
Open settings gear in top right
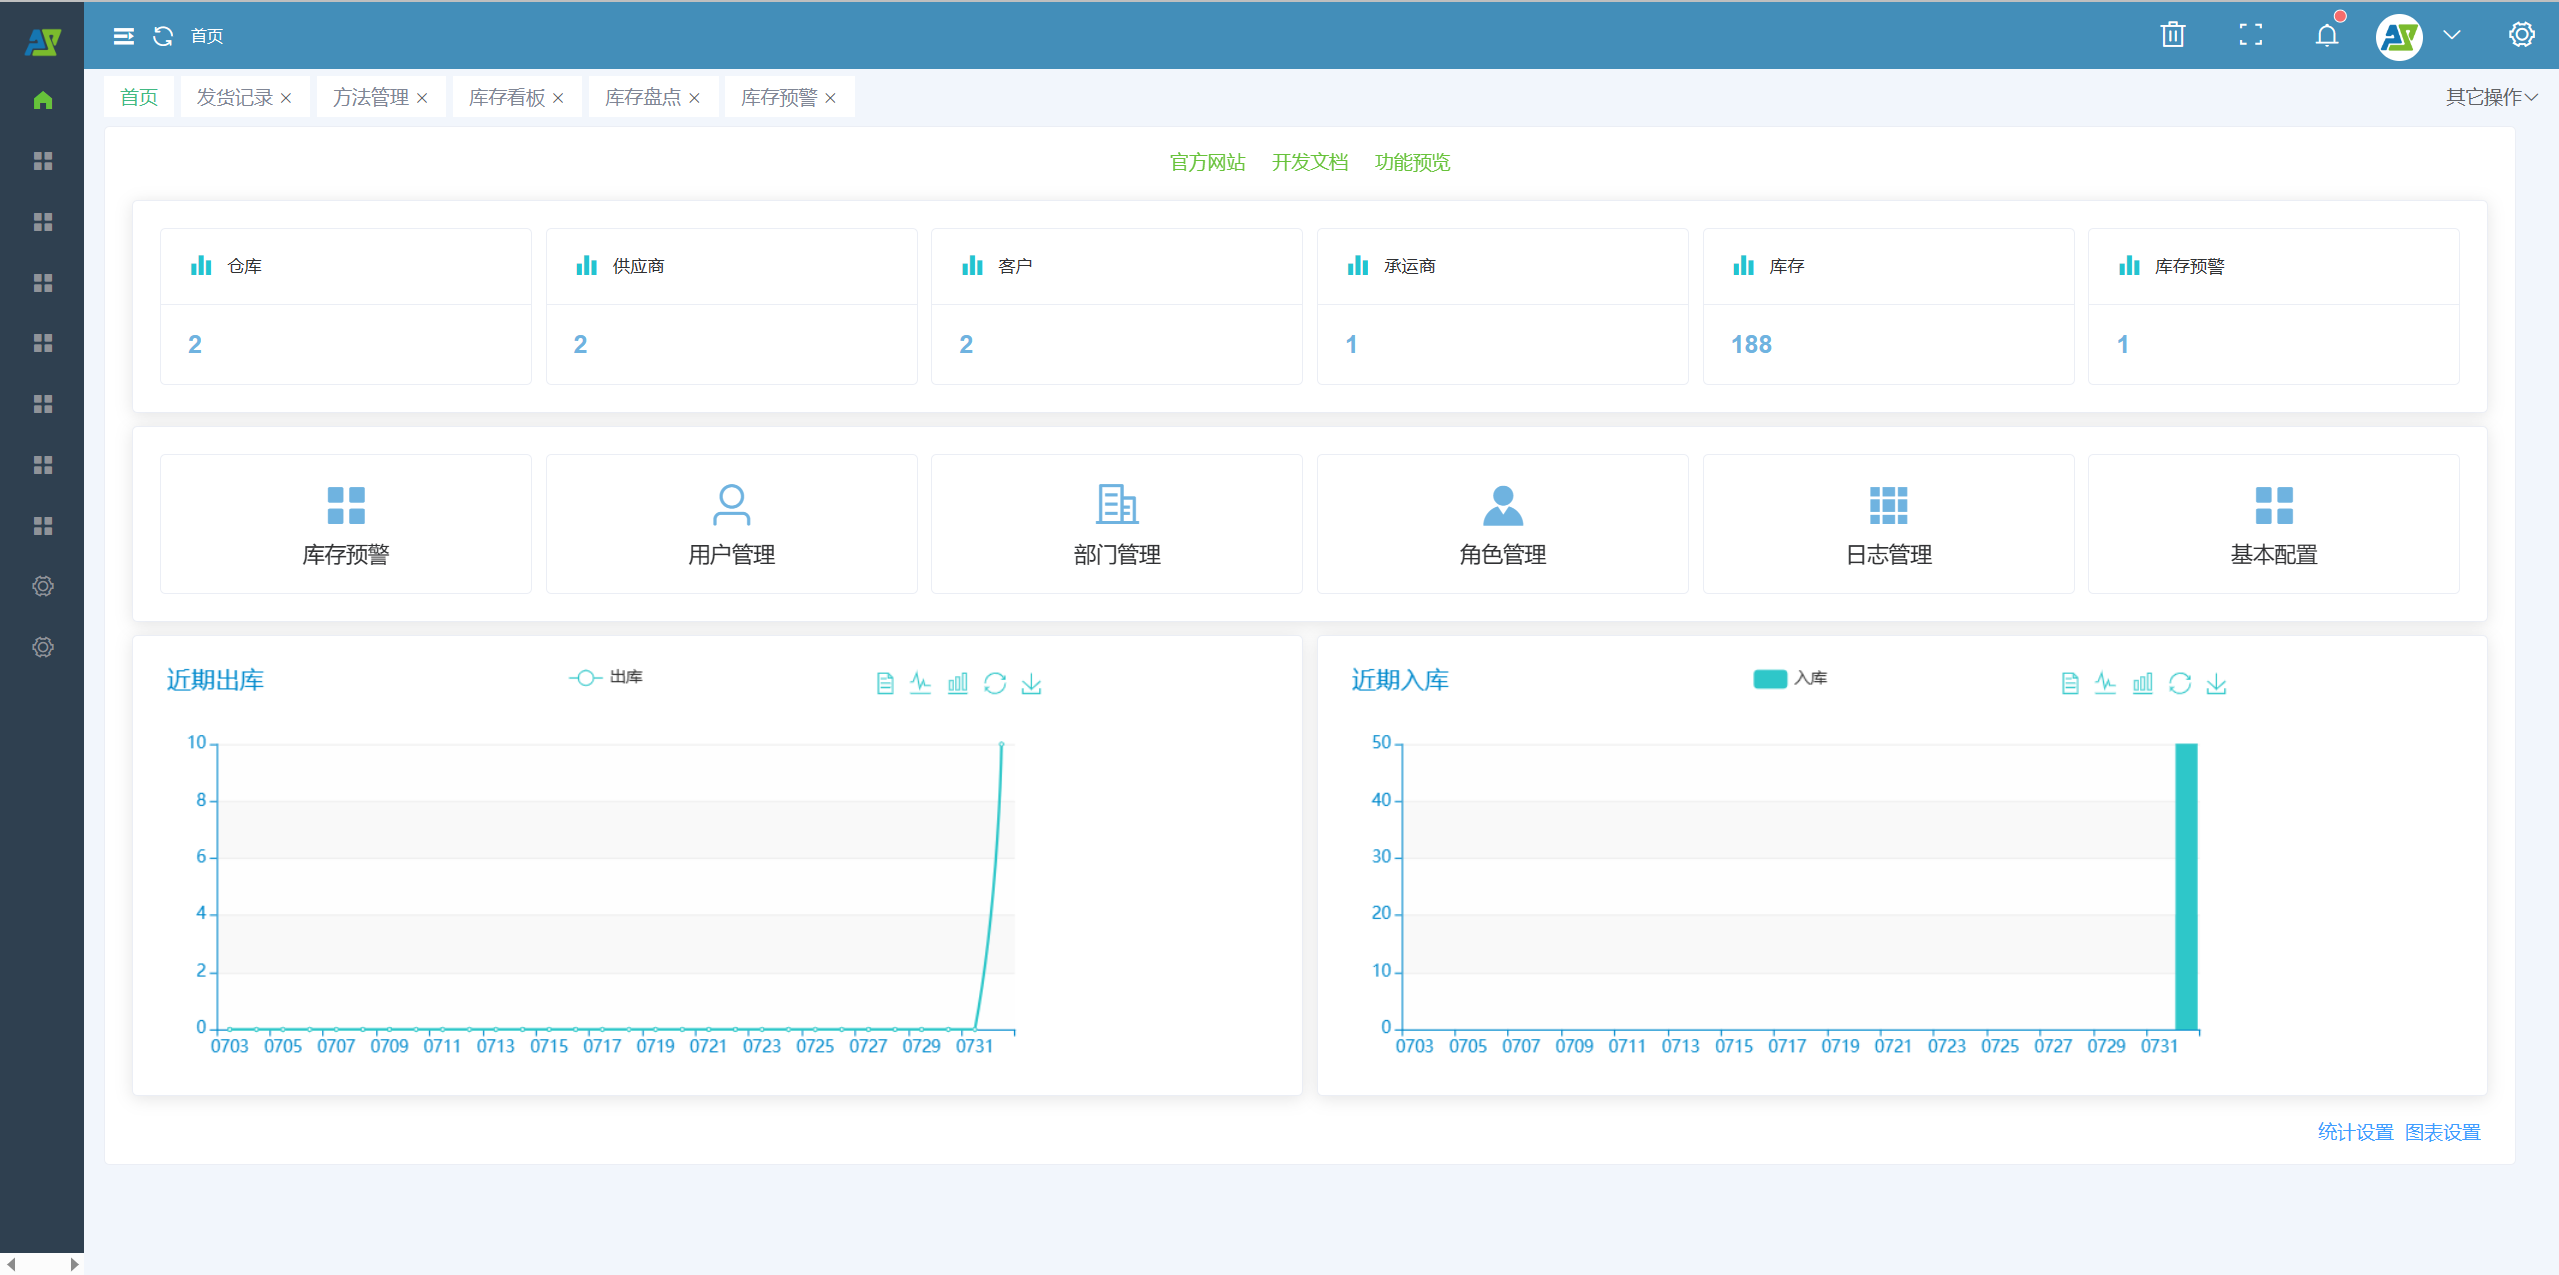coord(2521,35)
